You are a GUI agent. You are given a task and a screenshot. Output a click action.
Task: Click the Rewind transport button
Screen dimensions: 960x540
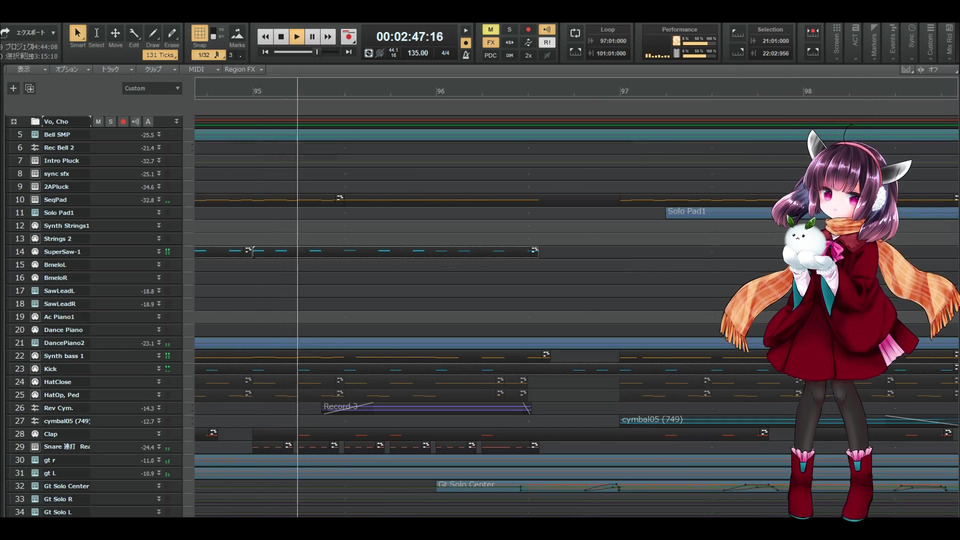[x=265, y=37]
